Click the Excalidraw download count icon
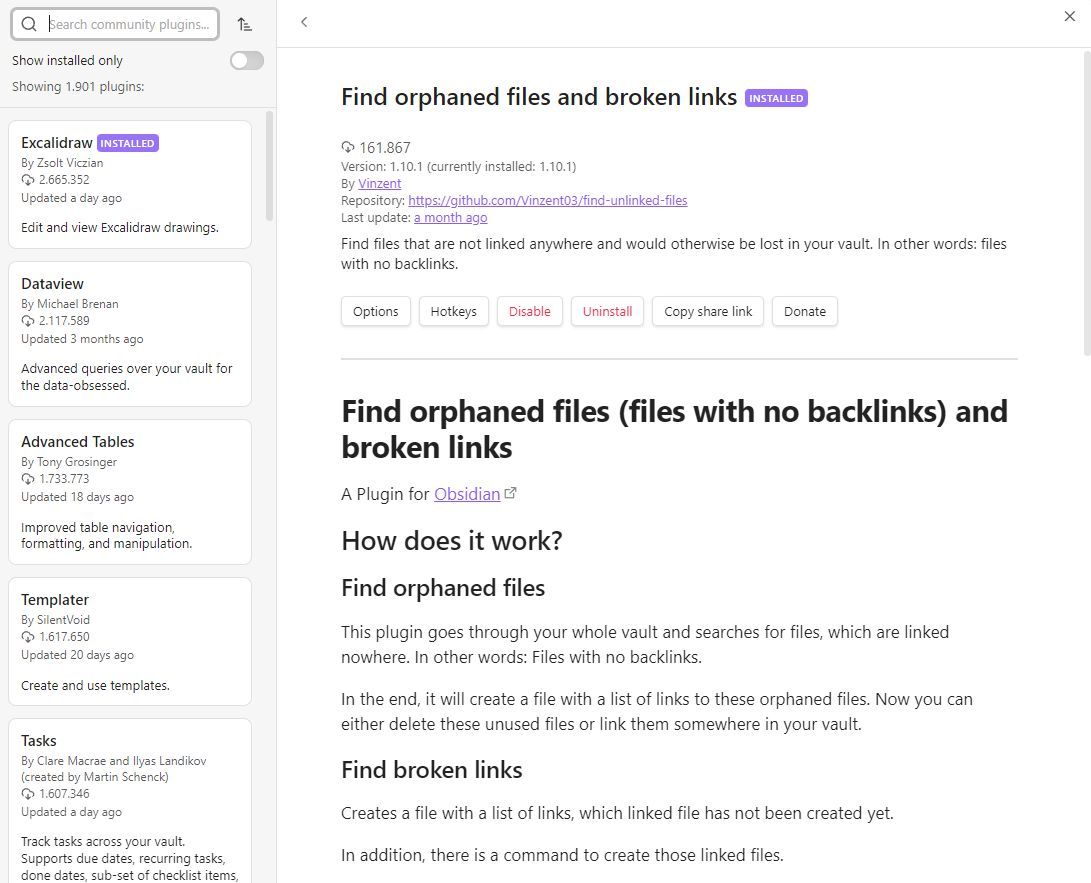This screenshot has width=1091, height=883. click(x=28, y=180)
